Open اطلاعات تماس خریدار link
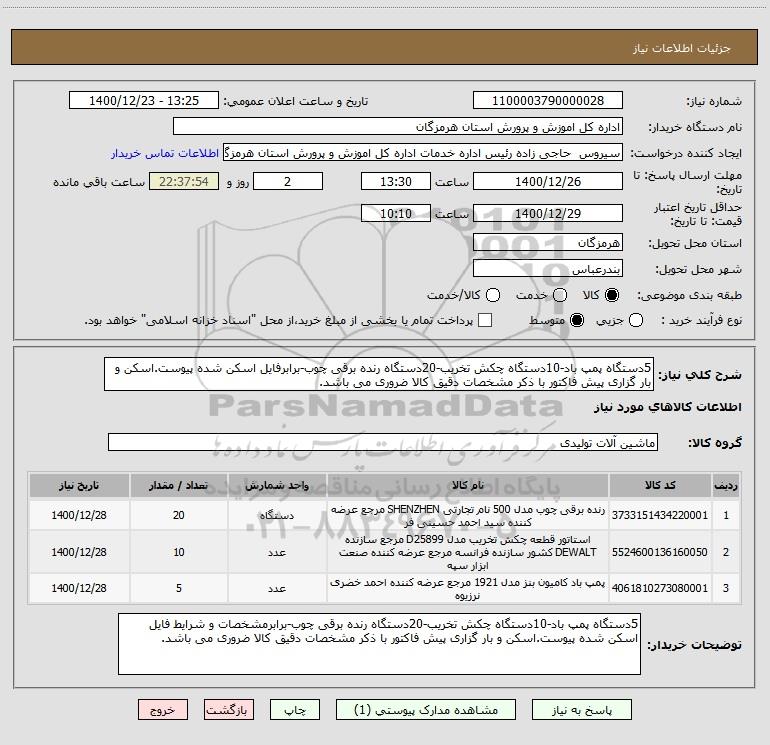The height and width of the screenshot is (745, 770). [x=165, y=153]
